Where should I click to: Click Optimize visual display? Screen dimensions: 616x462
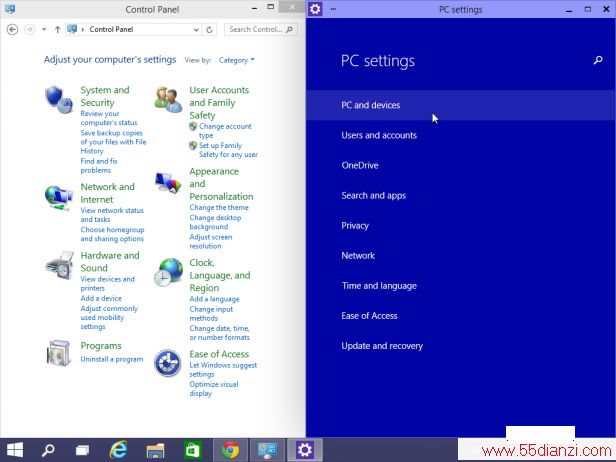[x=214, y=389]
